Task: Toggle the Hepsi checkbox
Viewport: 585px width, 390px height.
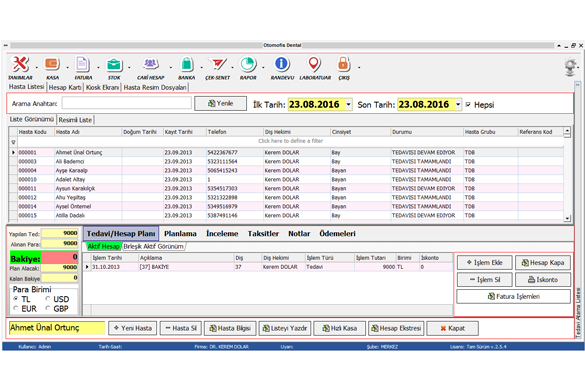Action: click(468, 104)
